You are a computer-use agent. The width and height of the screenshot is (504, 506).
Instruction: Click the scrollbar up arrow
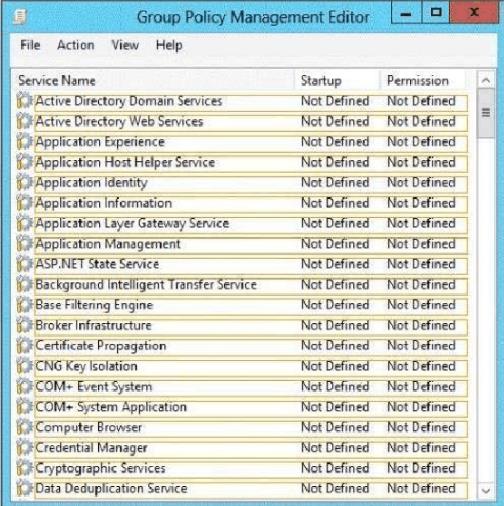(x=486, y=80)
